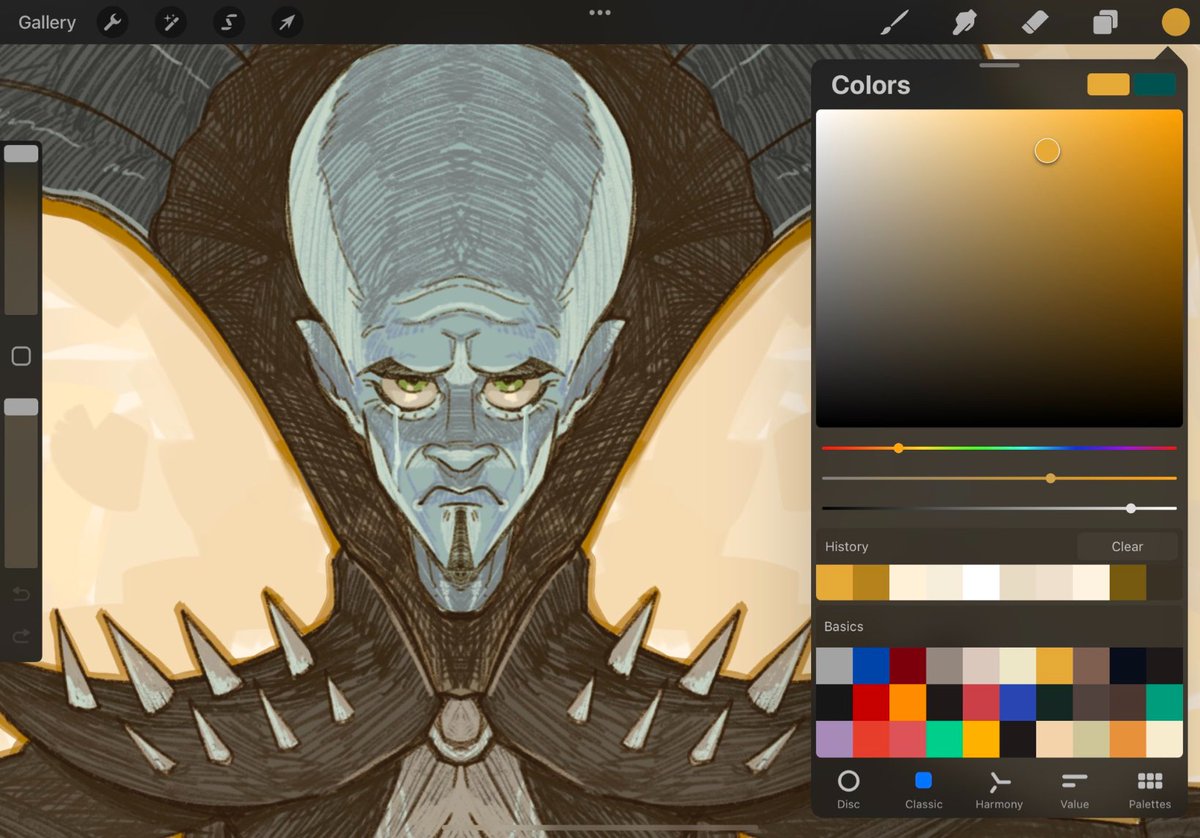Viewport: 1200px width, 838px height.
Task: Click the color picker reticle in saturation square
Action: 1047,151
